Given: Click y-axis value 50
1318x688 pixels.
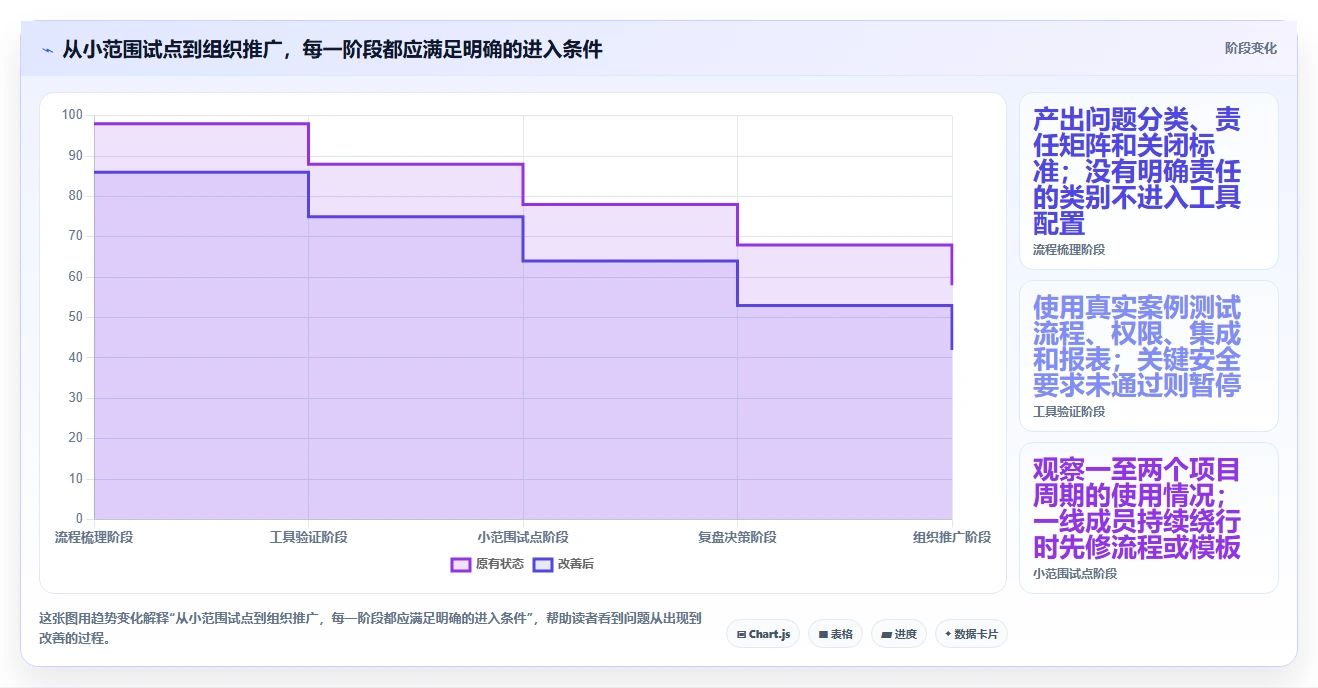Looking at the screenshot, I should [x=76, y=317].
